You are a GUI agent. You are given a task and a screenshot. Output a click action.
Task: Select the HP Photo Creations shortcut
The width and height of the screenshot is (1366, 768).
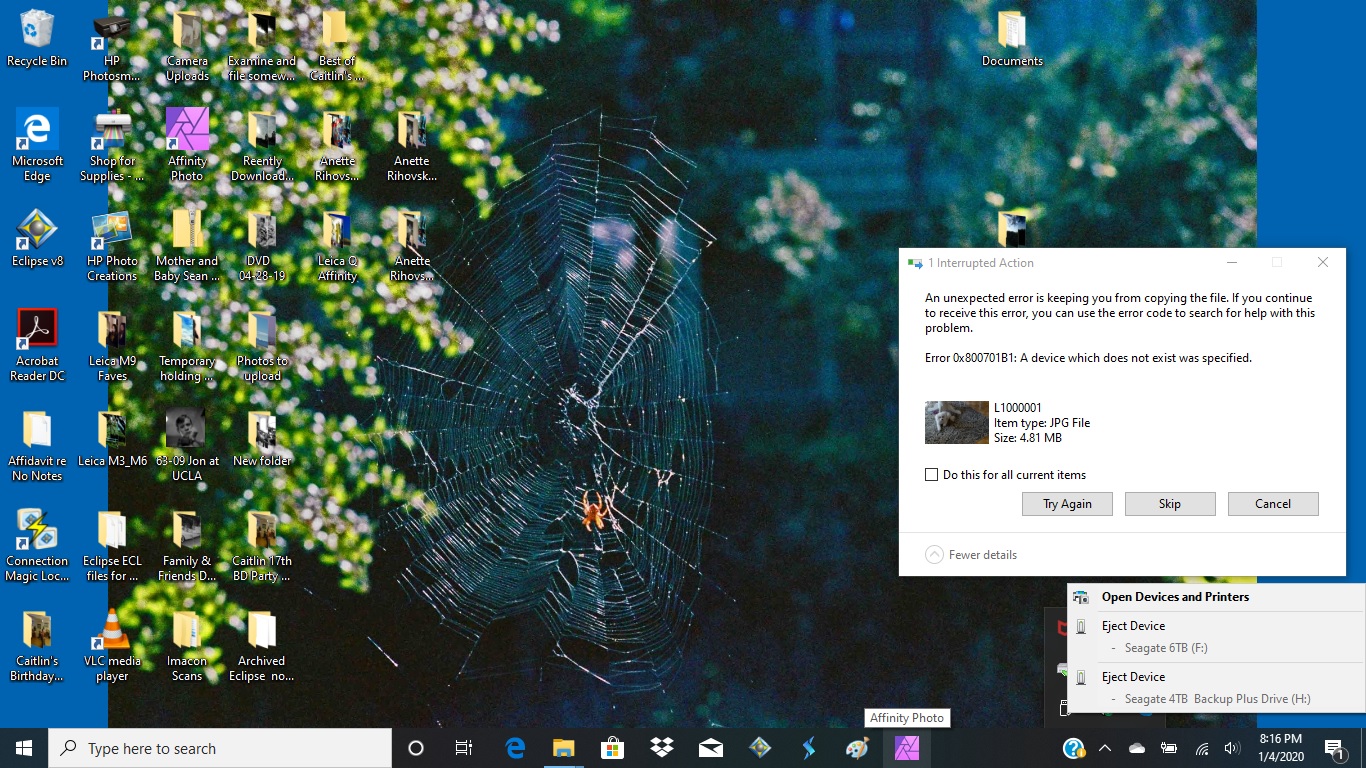(112, 246)
